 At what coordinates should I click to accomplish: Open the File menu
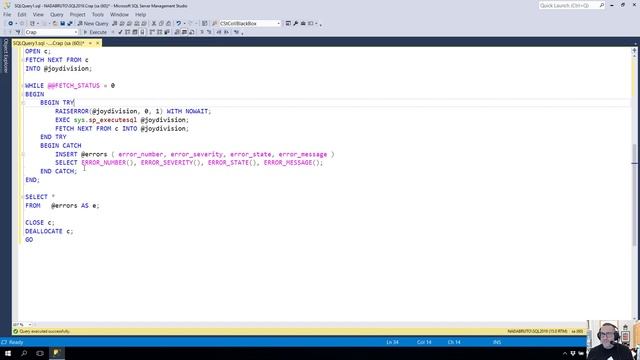(7, 14)
